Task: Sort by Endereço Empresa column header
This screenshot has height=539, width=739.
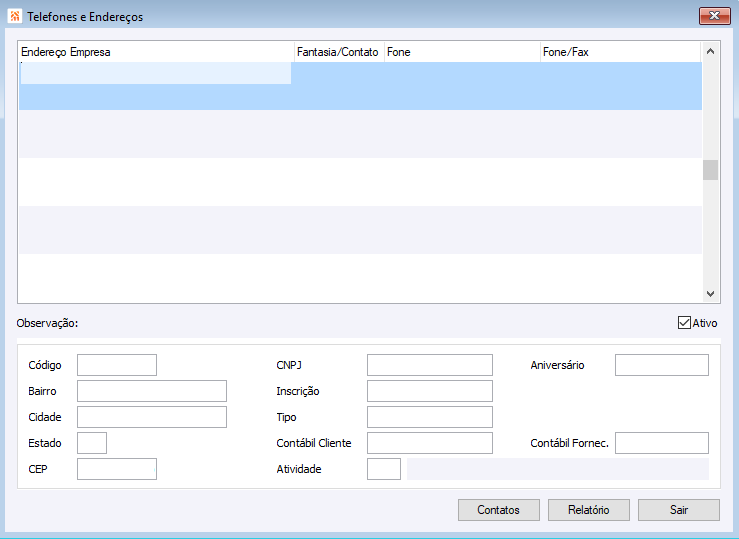Action: [x=156, y=52]
